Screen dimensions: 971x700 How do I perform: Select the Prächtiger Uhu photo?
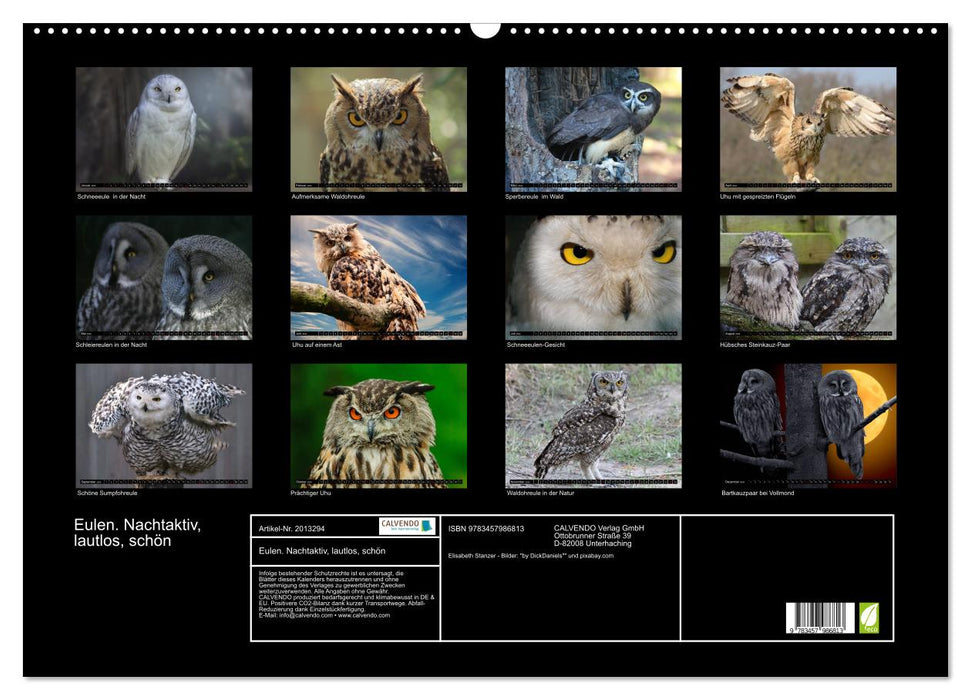tap(378, 425)
